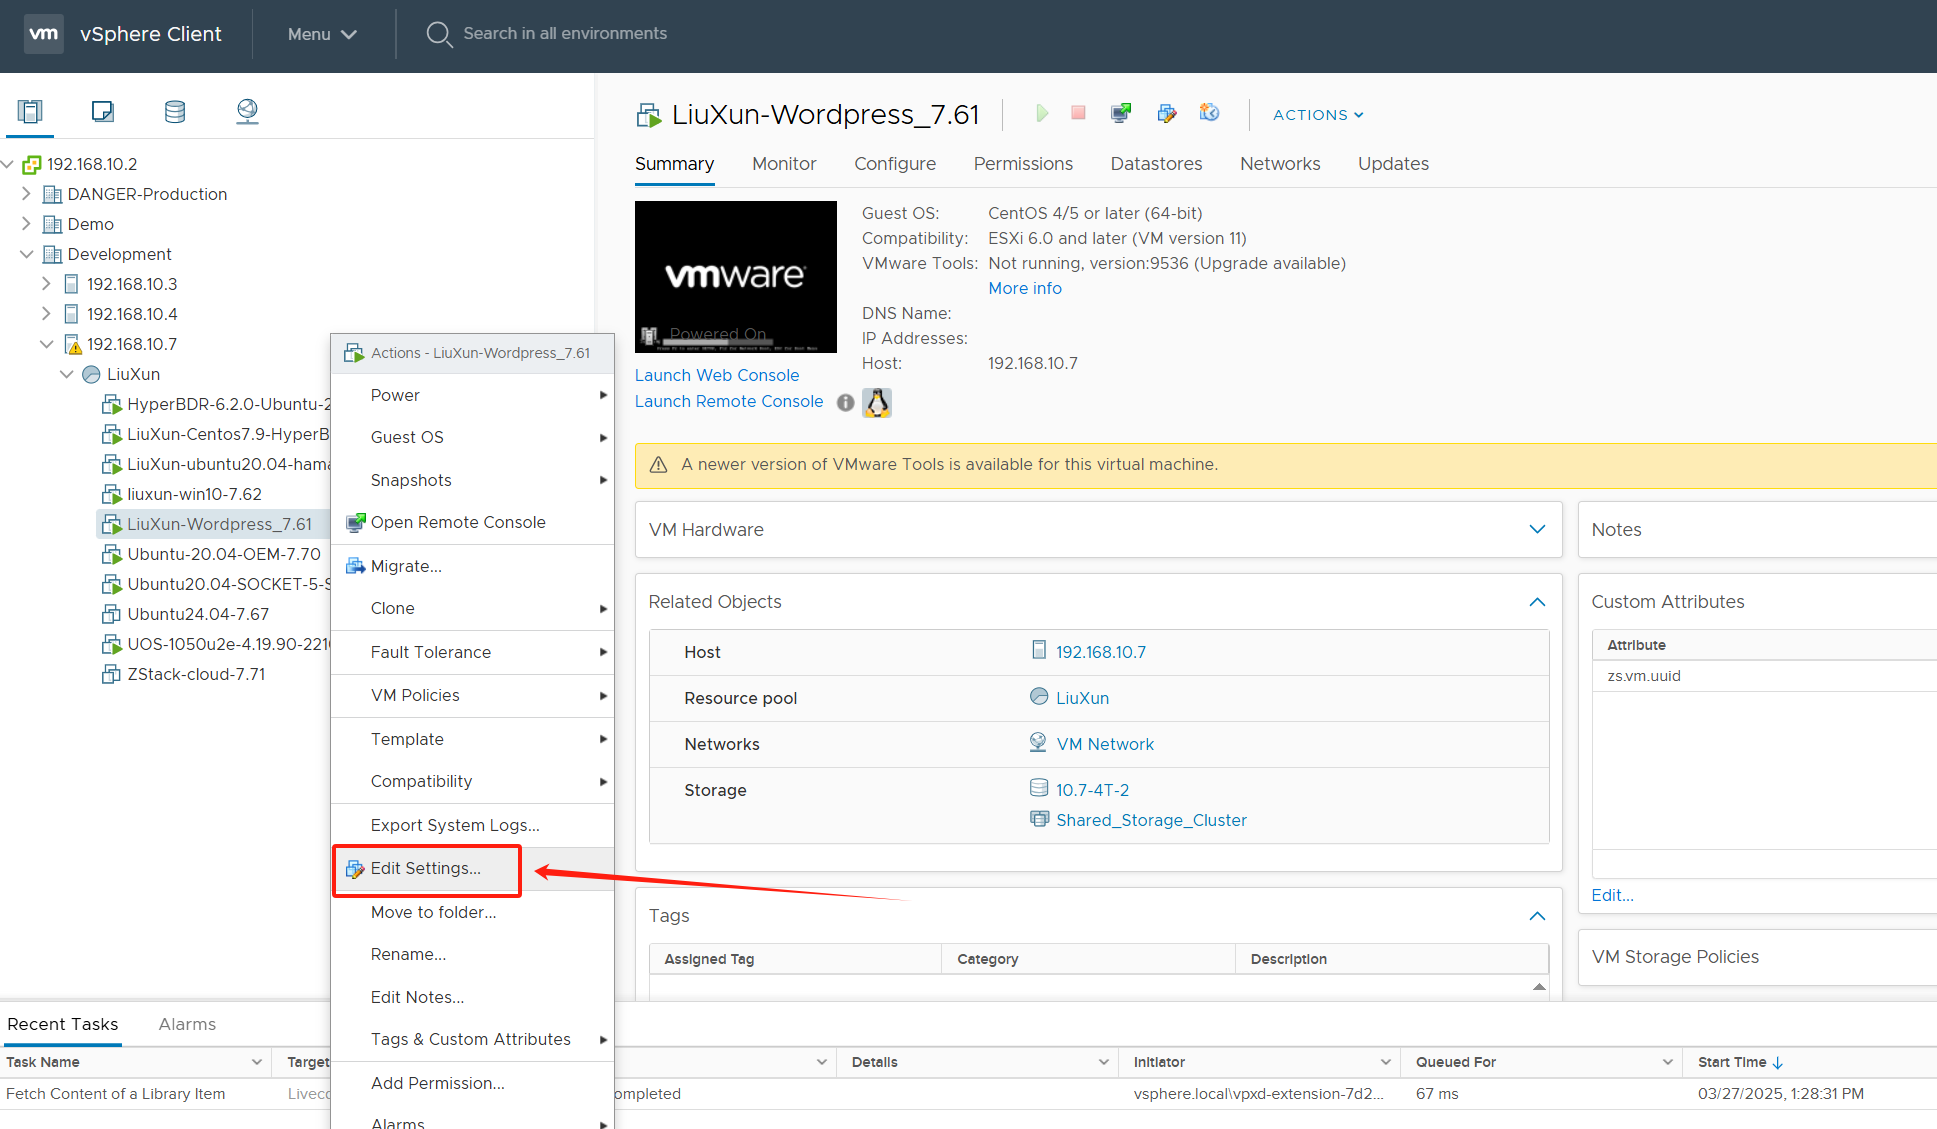
Task: Open the top Menu dropdown
Action: [322, 34]
